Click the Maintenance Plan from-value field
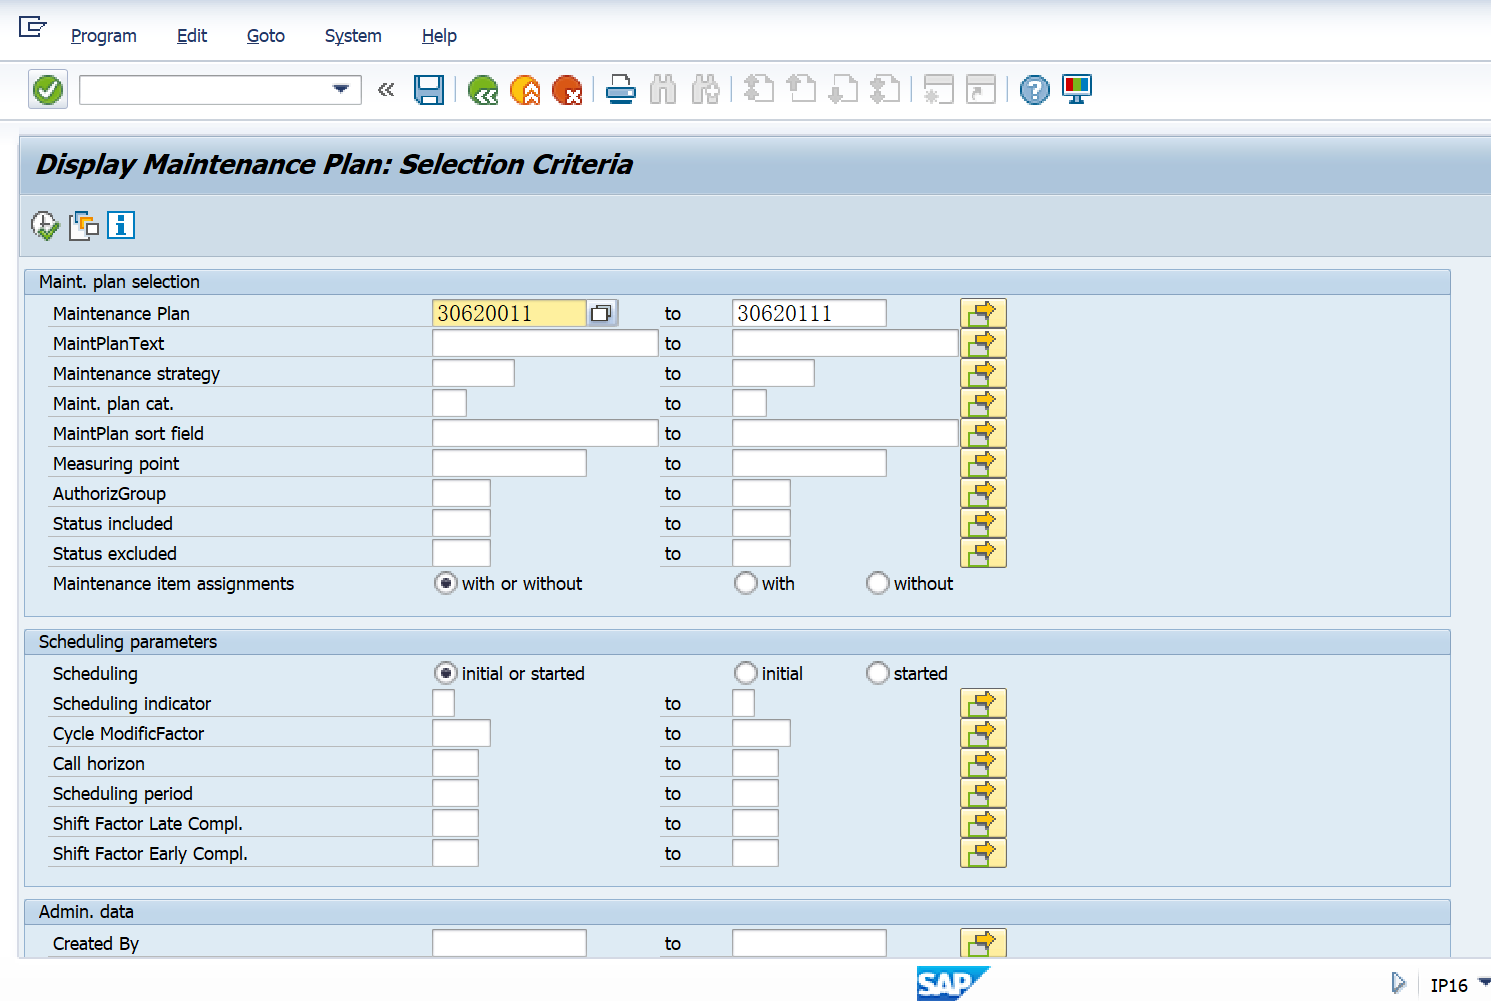 coord(509,313)
